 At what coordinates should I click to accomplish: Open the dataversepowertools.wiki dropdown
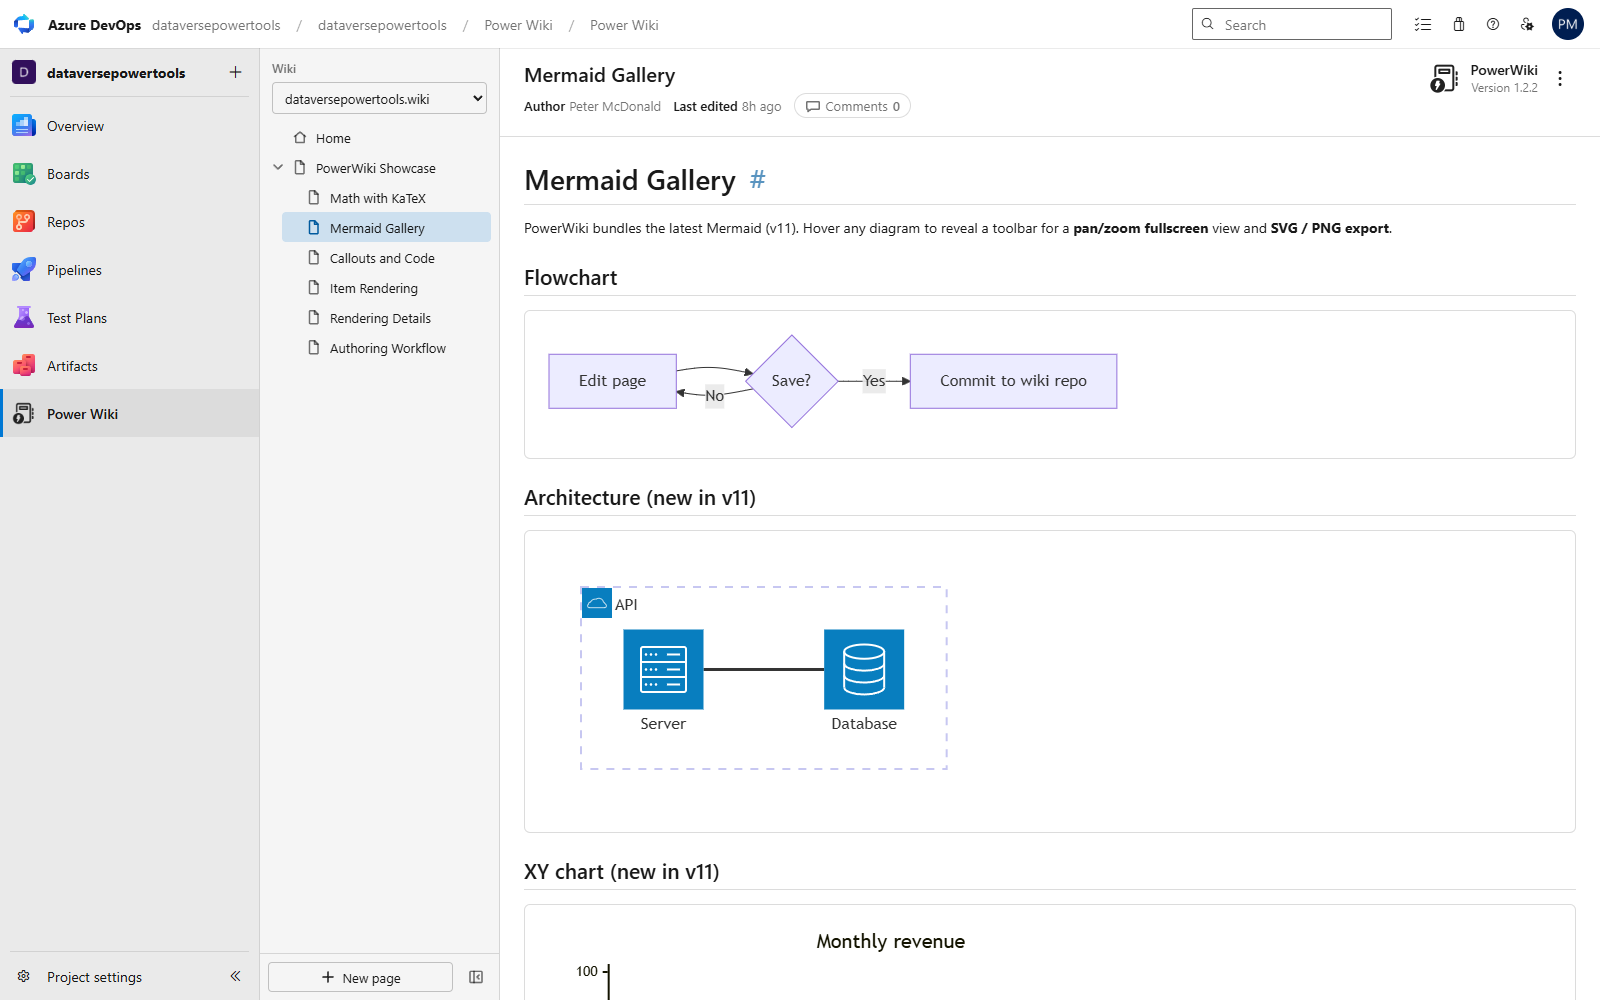click(379, 98)
